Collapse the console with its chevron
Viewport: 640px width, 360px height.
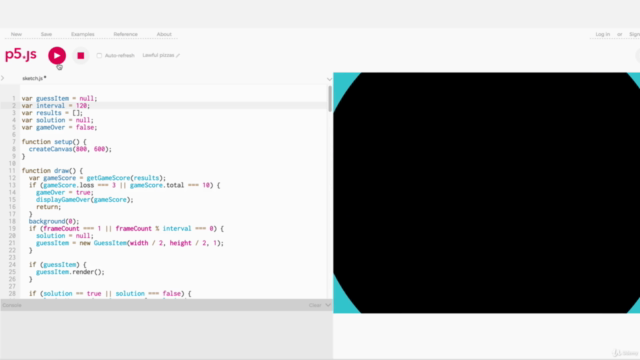tap(328, 305)
